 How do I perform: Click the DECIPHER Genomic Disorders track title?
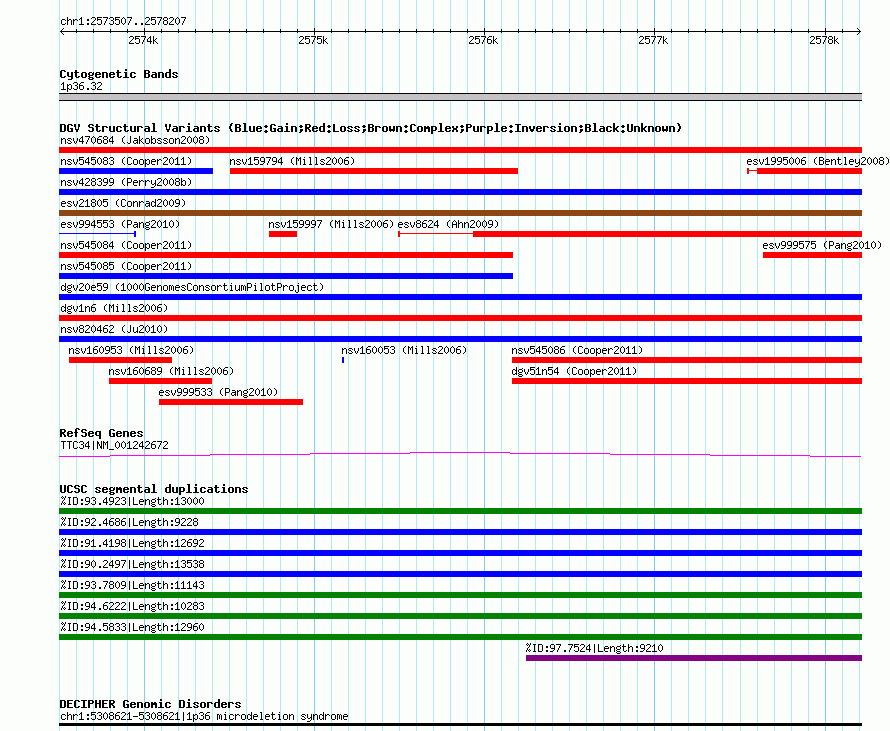coord(150,704)
